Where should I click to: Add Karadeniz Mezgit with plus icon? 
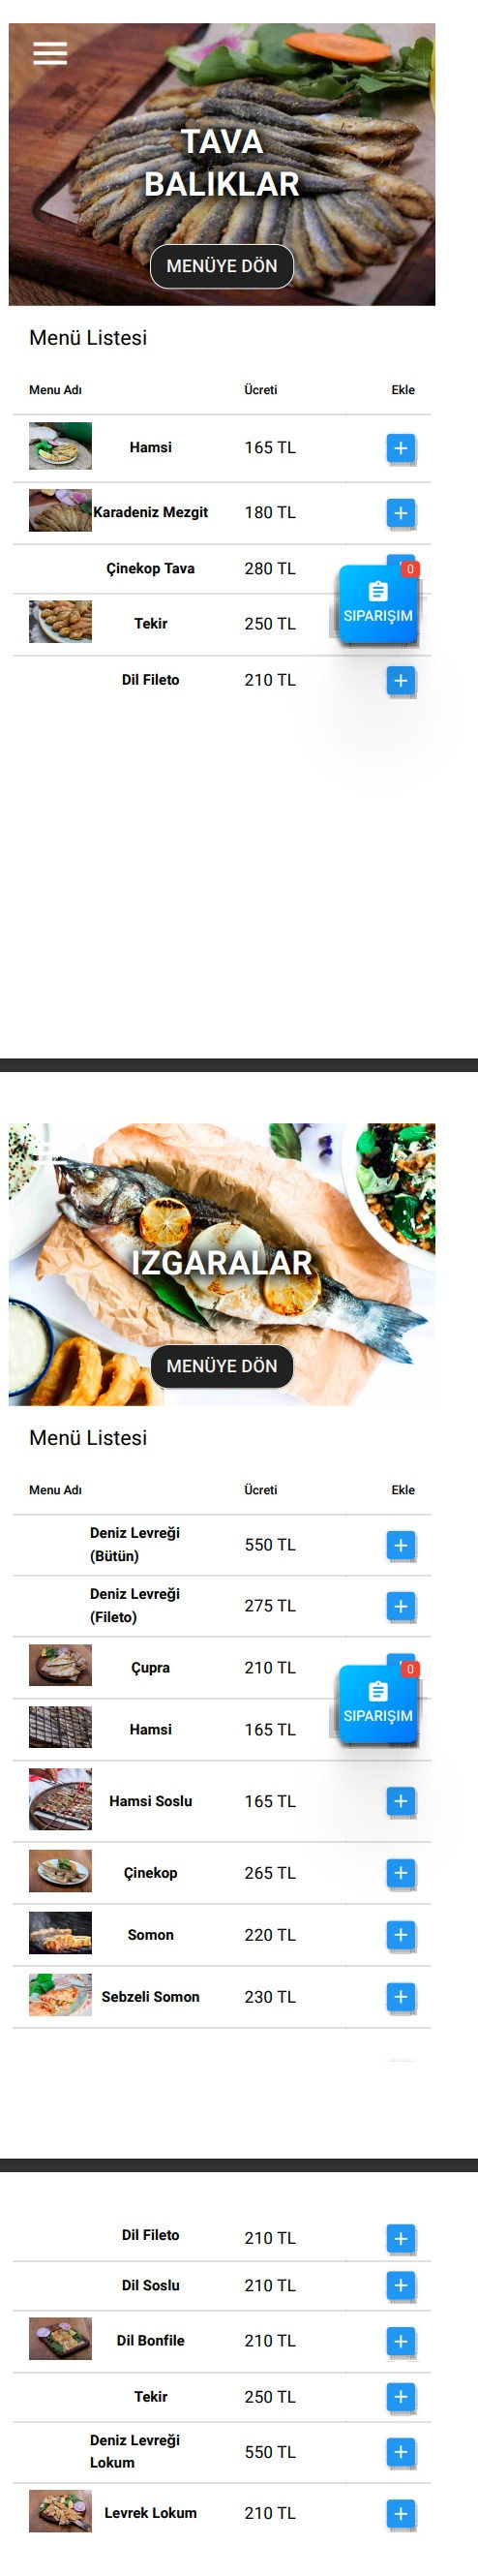(x=400, y=513)
